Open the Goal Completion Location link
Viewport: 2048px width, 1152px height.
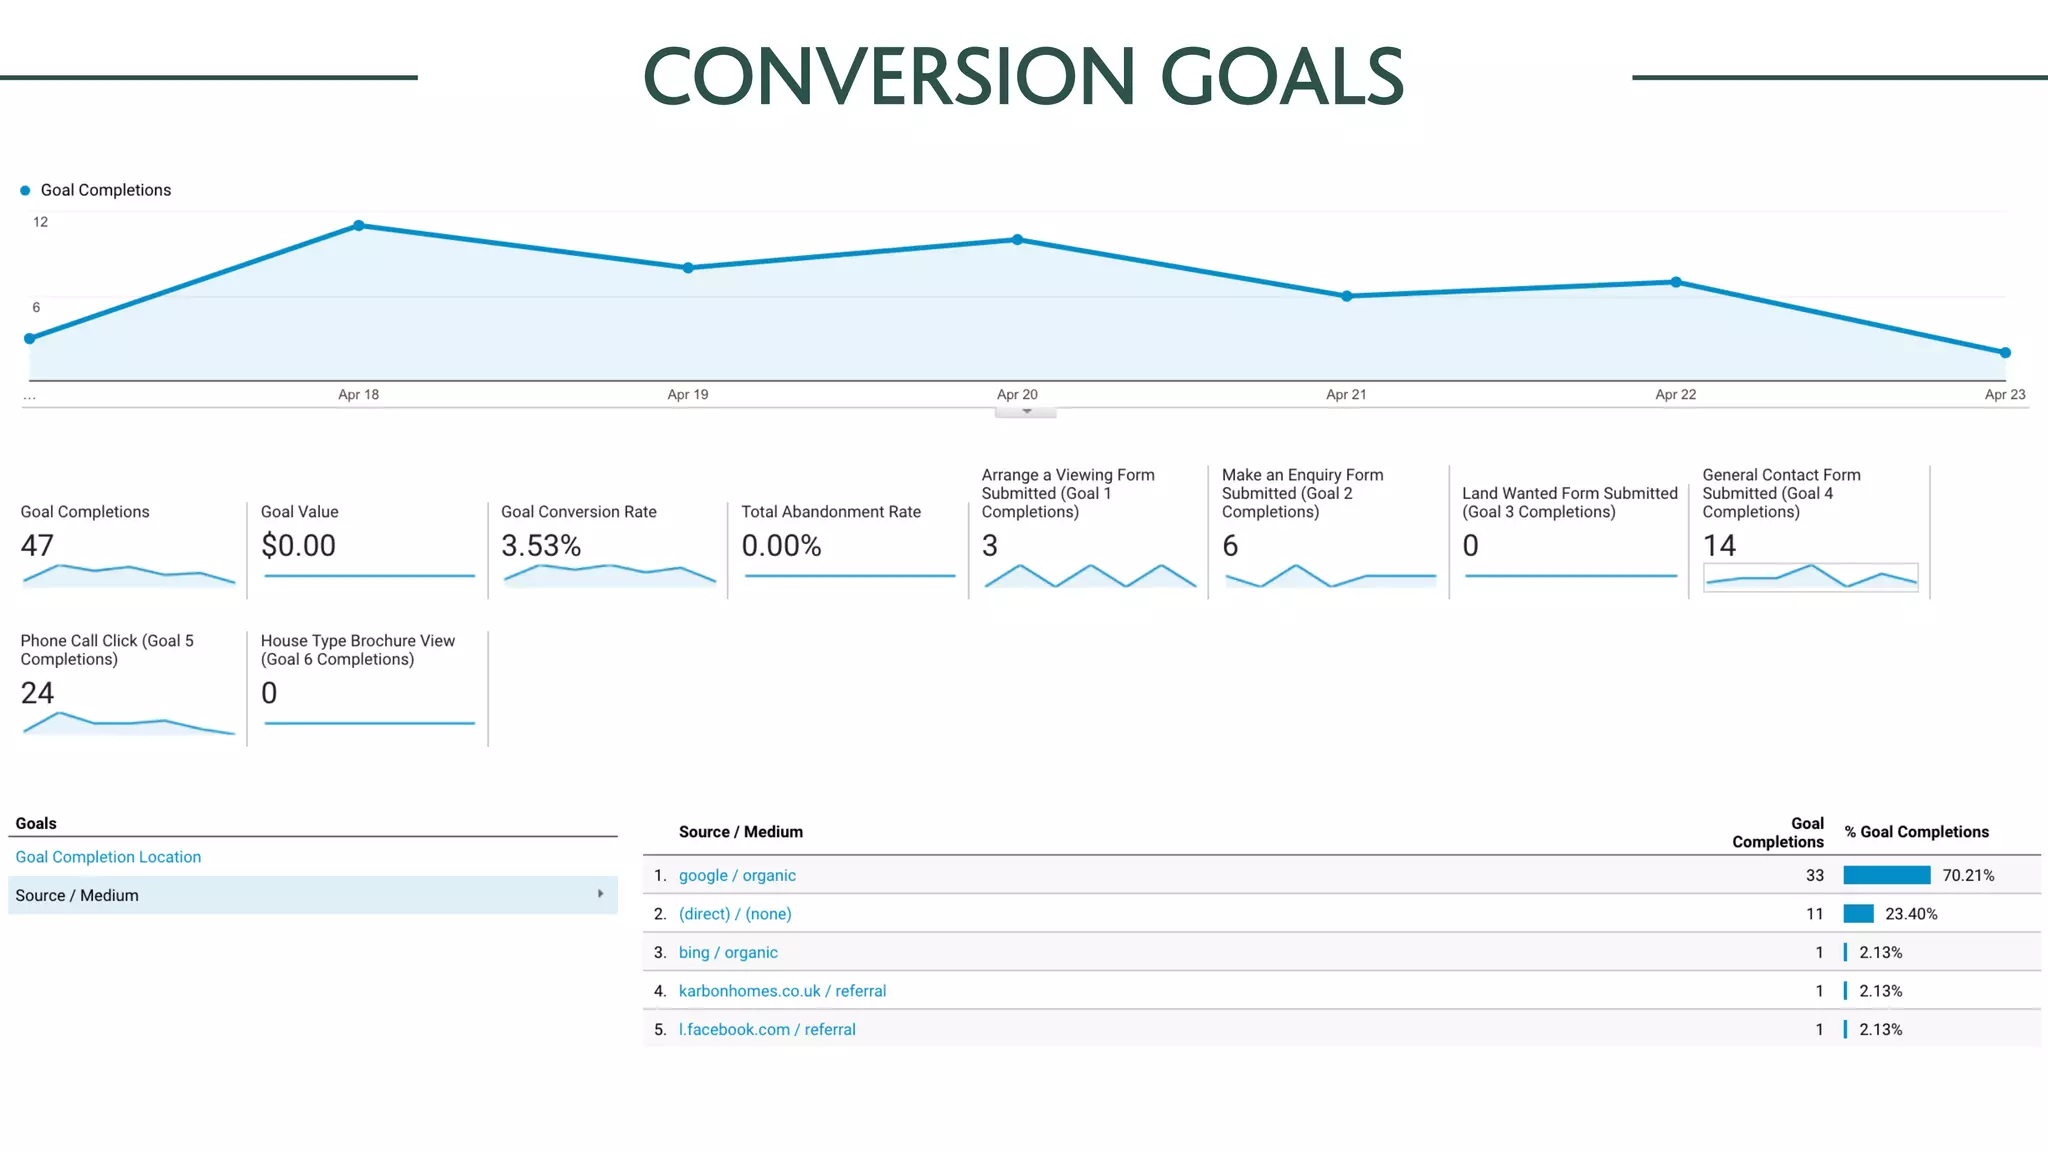click(x=108, y=857)
